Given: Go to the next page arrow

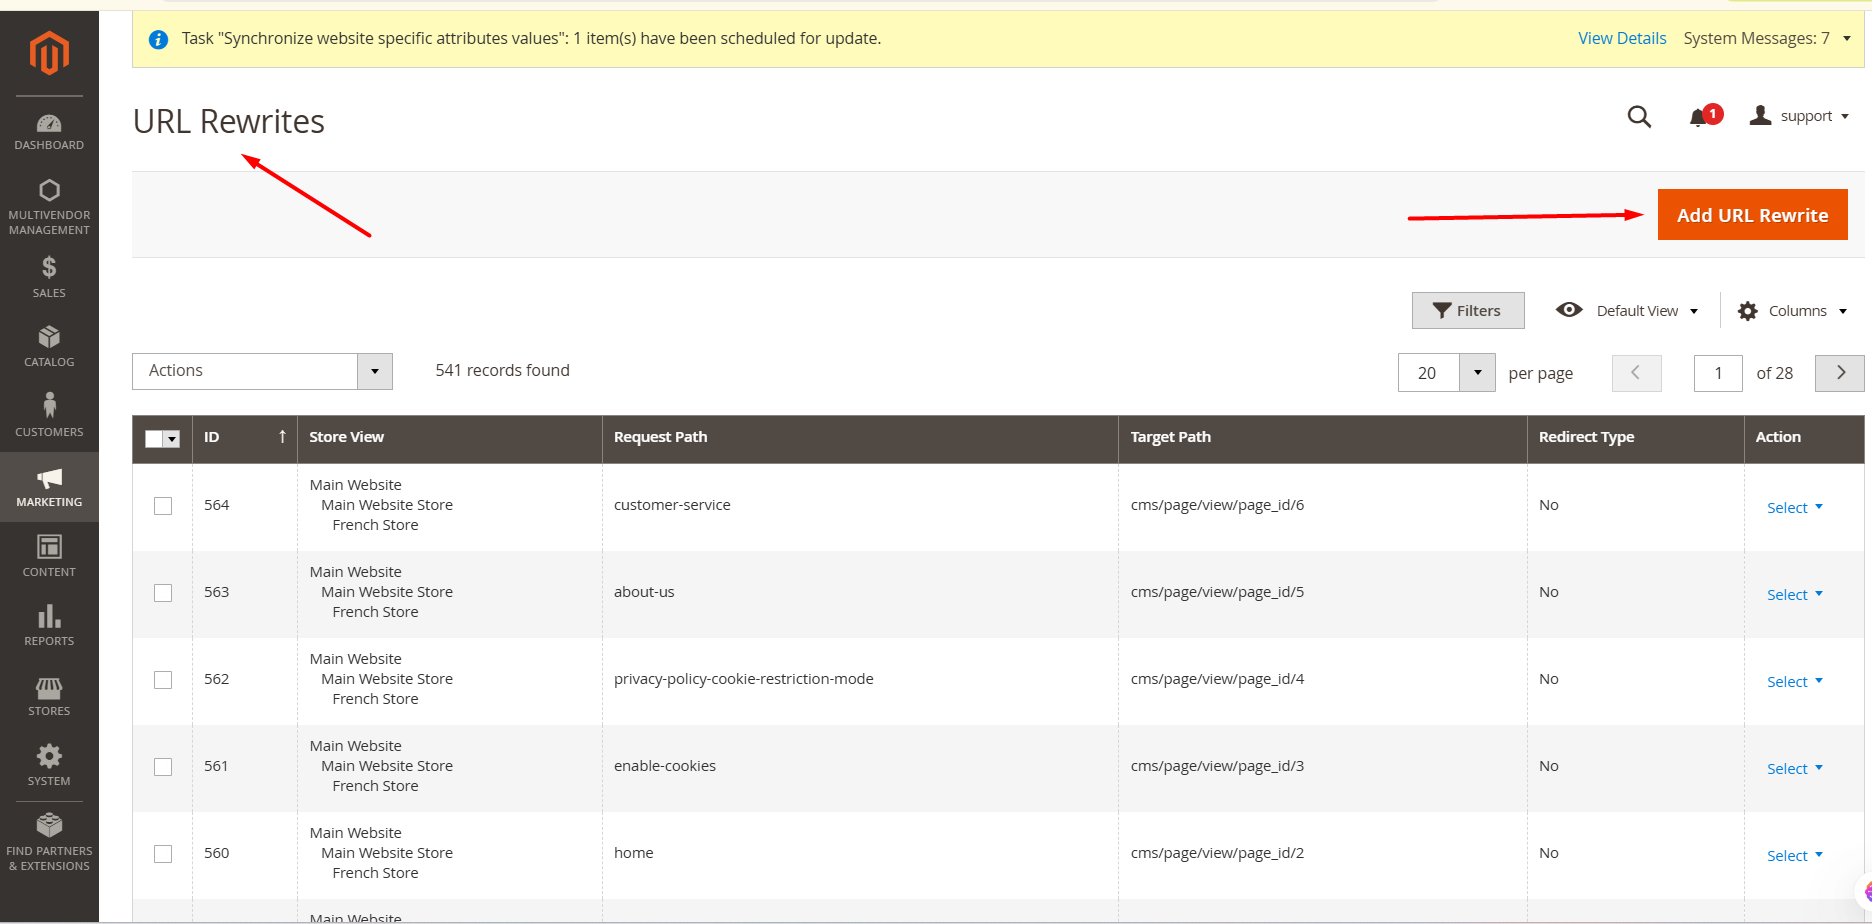Looking at the screenshot, I should [1840, 373].
